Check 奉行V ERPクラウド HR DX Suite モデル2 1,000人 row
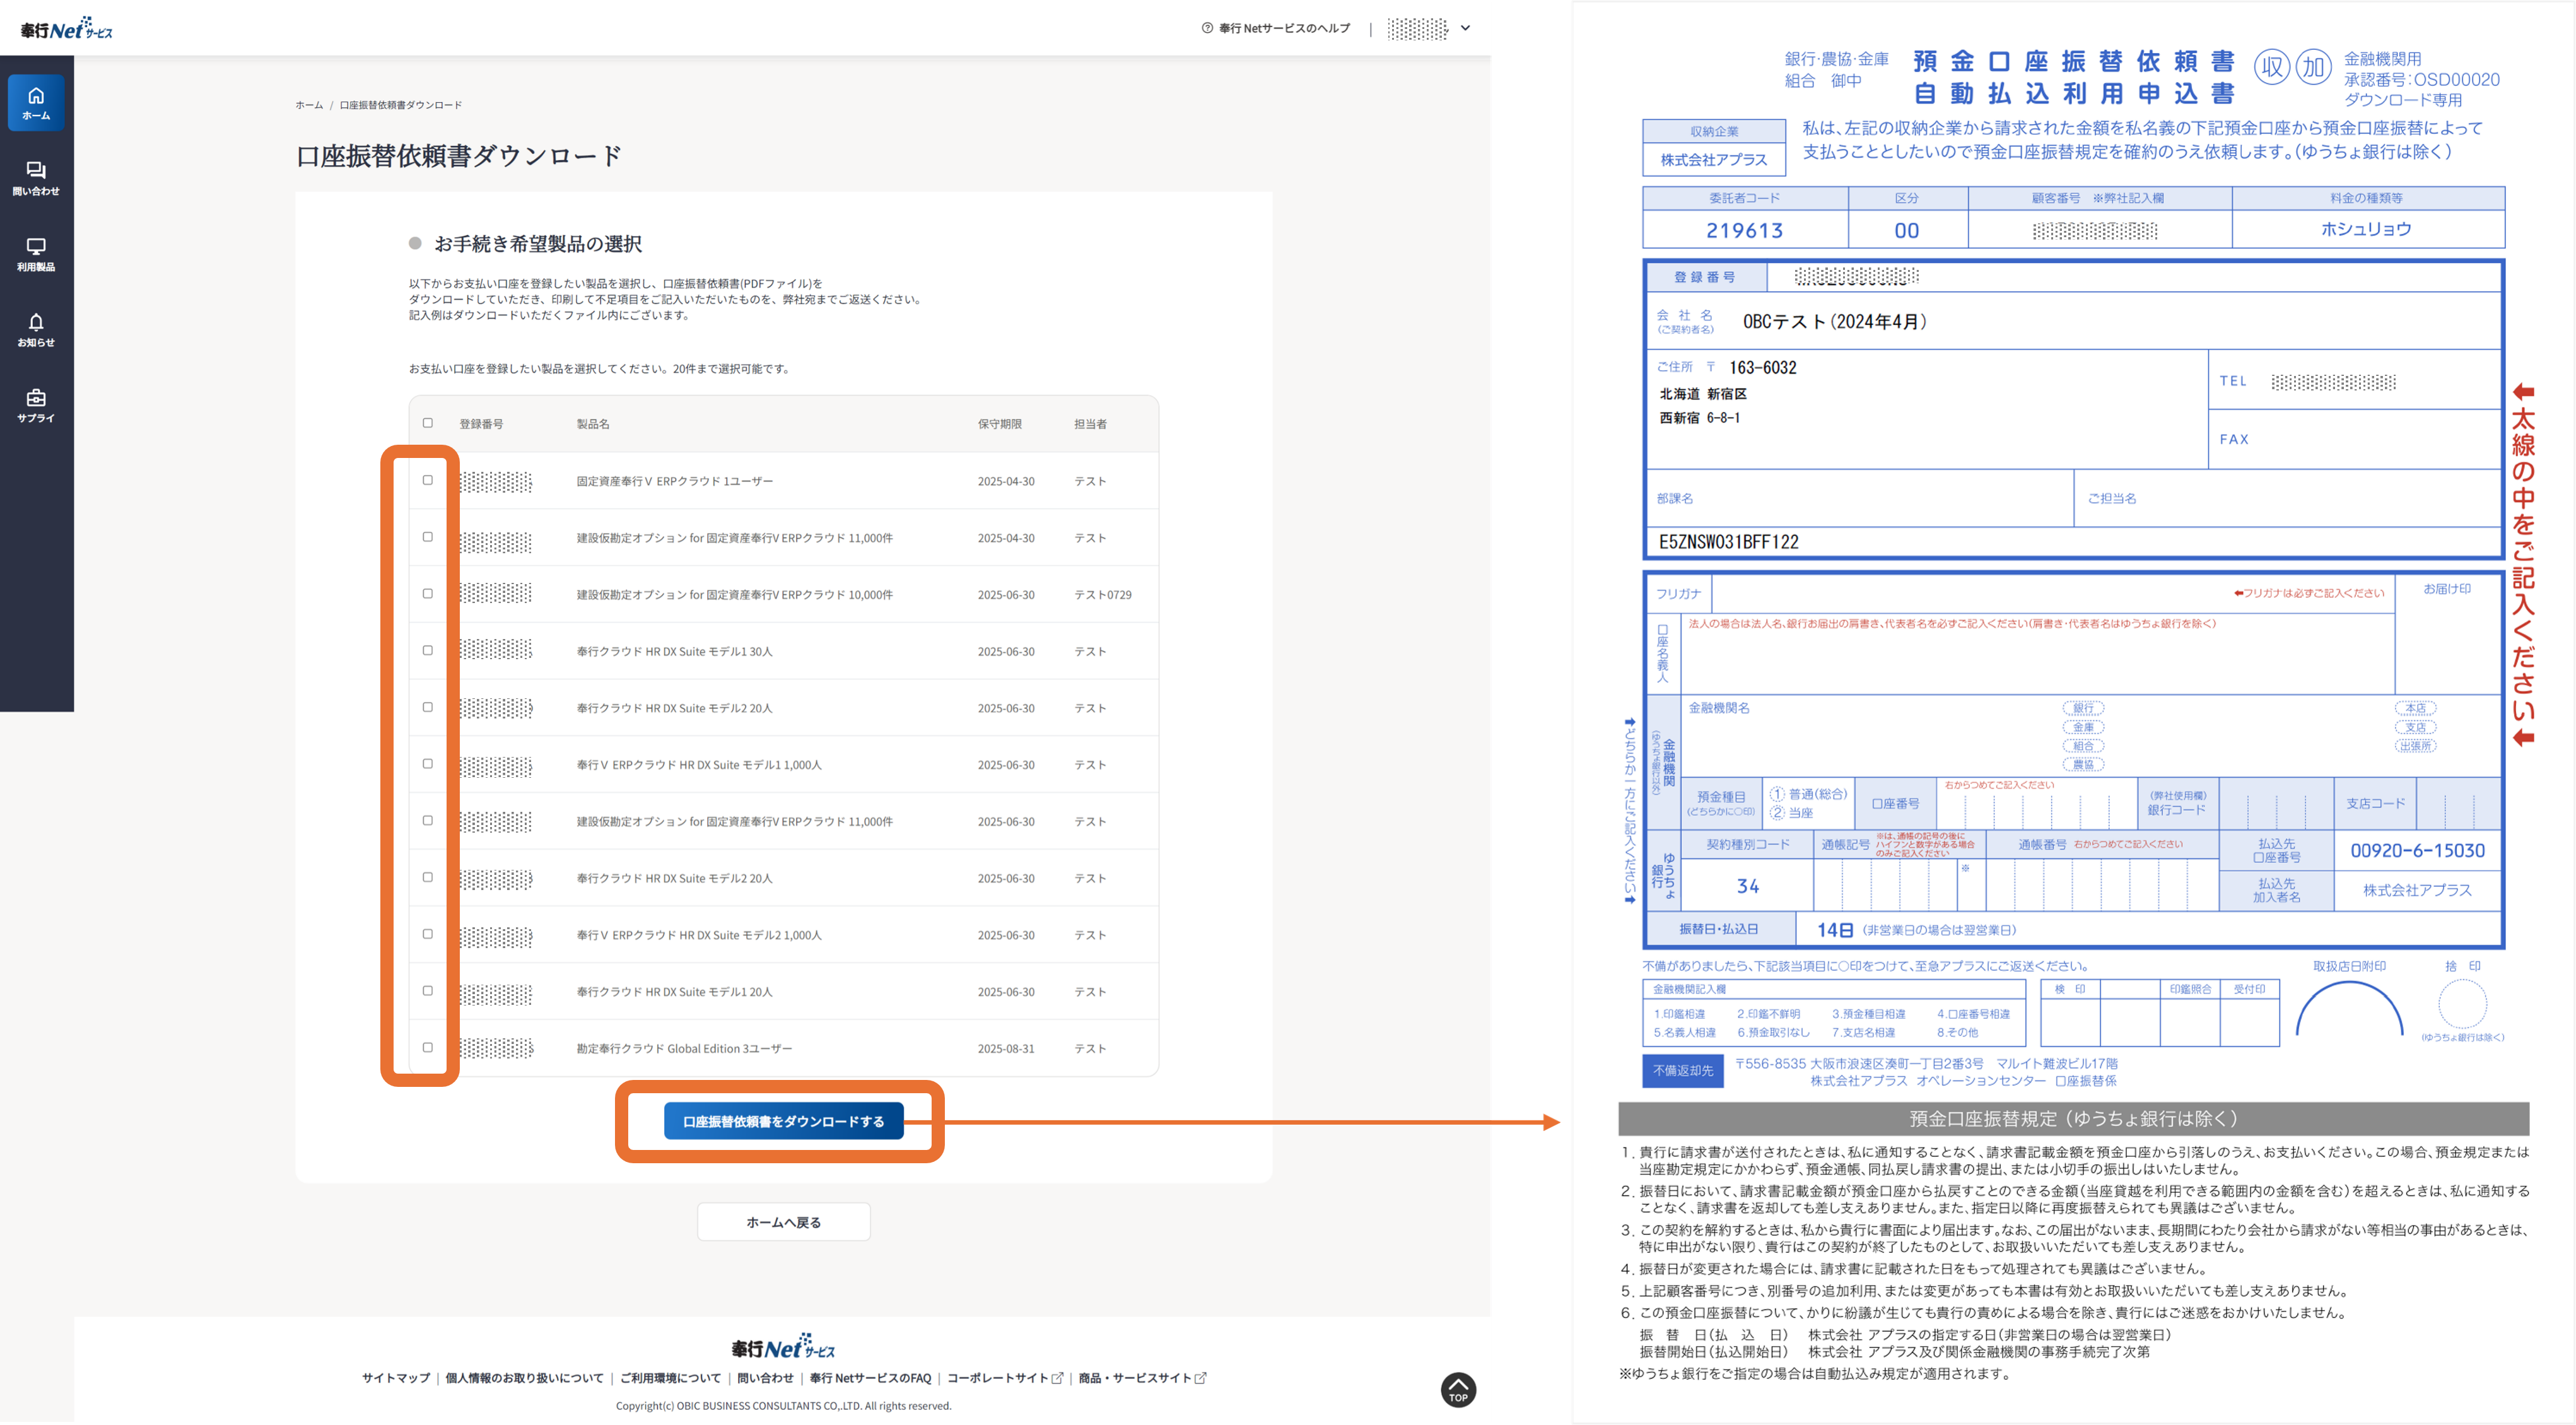 428,934
